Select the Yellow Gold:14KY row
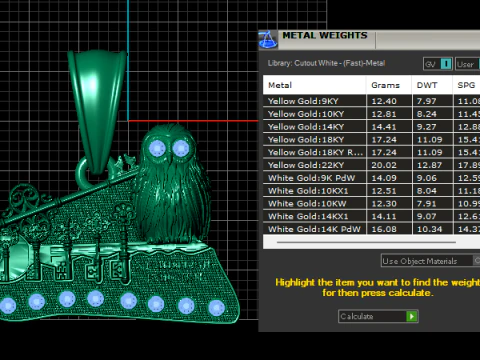 (x=371, y=127)
